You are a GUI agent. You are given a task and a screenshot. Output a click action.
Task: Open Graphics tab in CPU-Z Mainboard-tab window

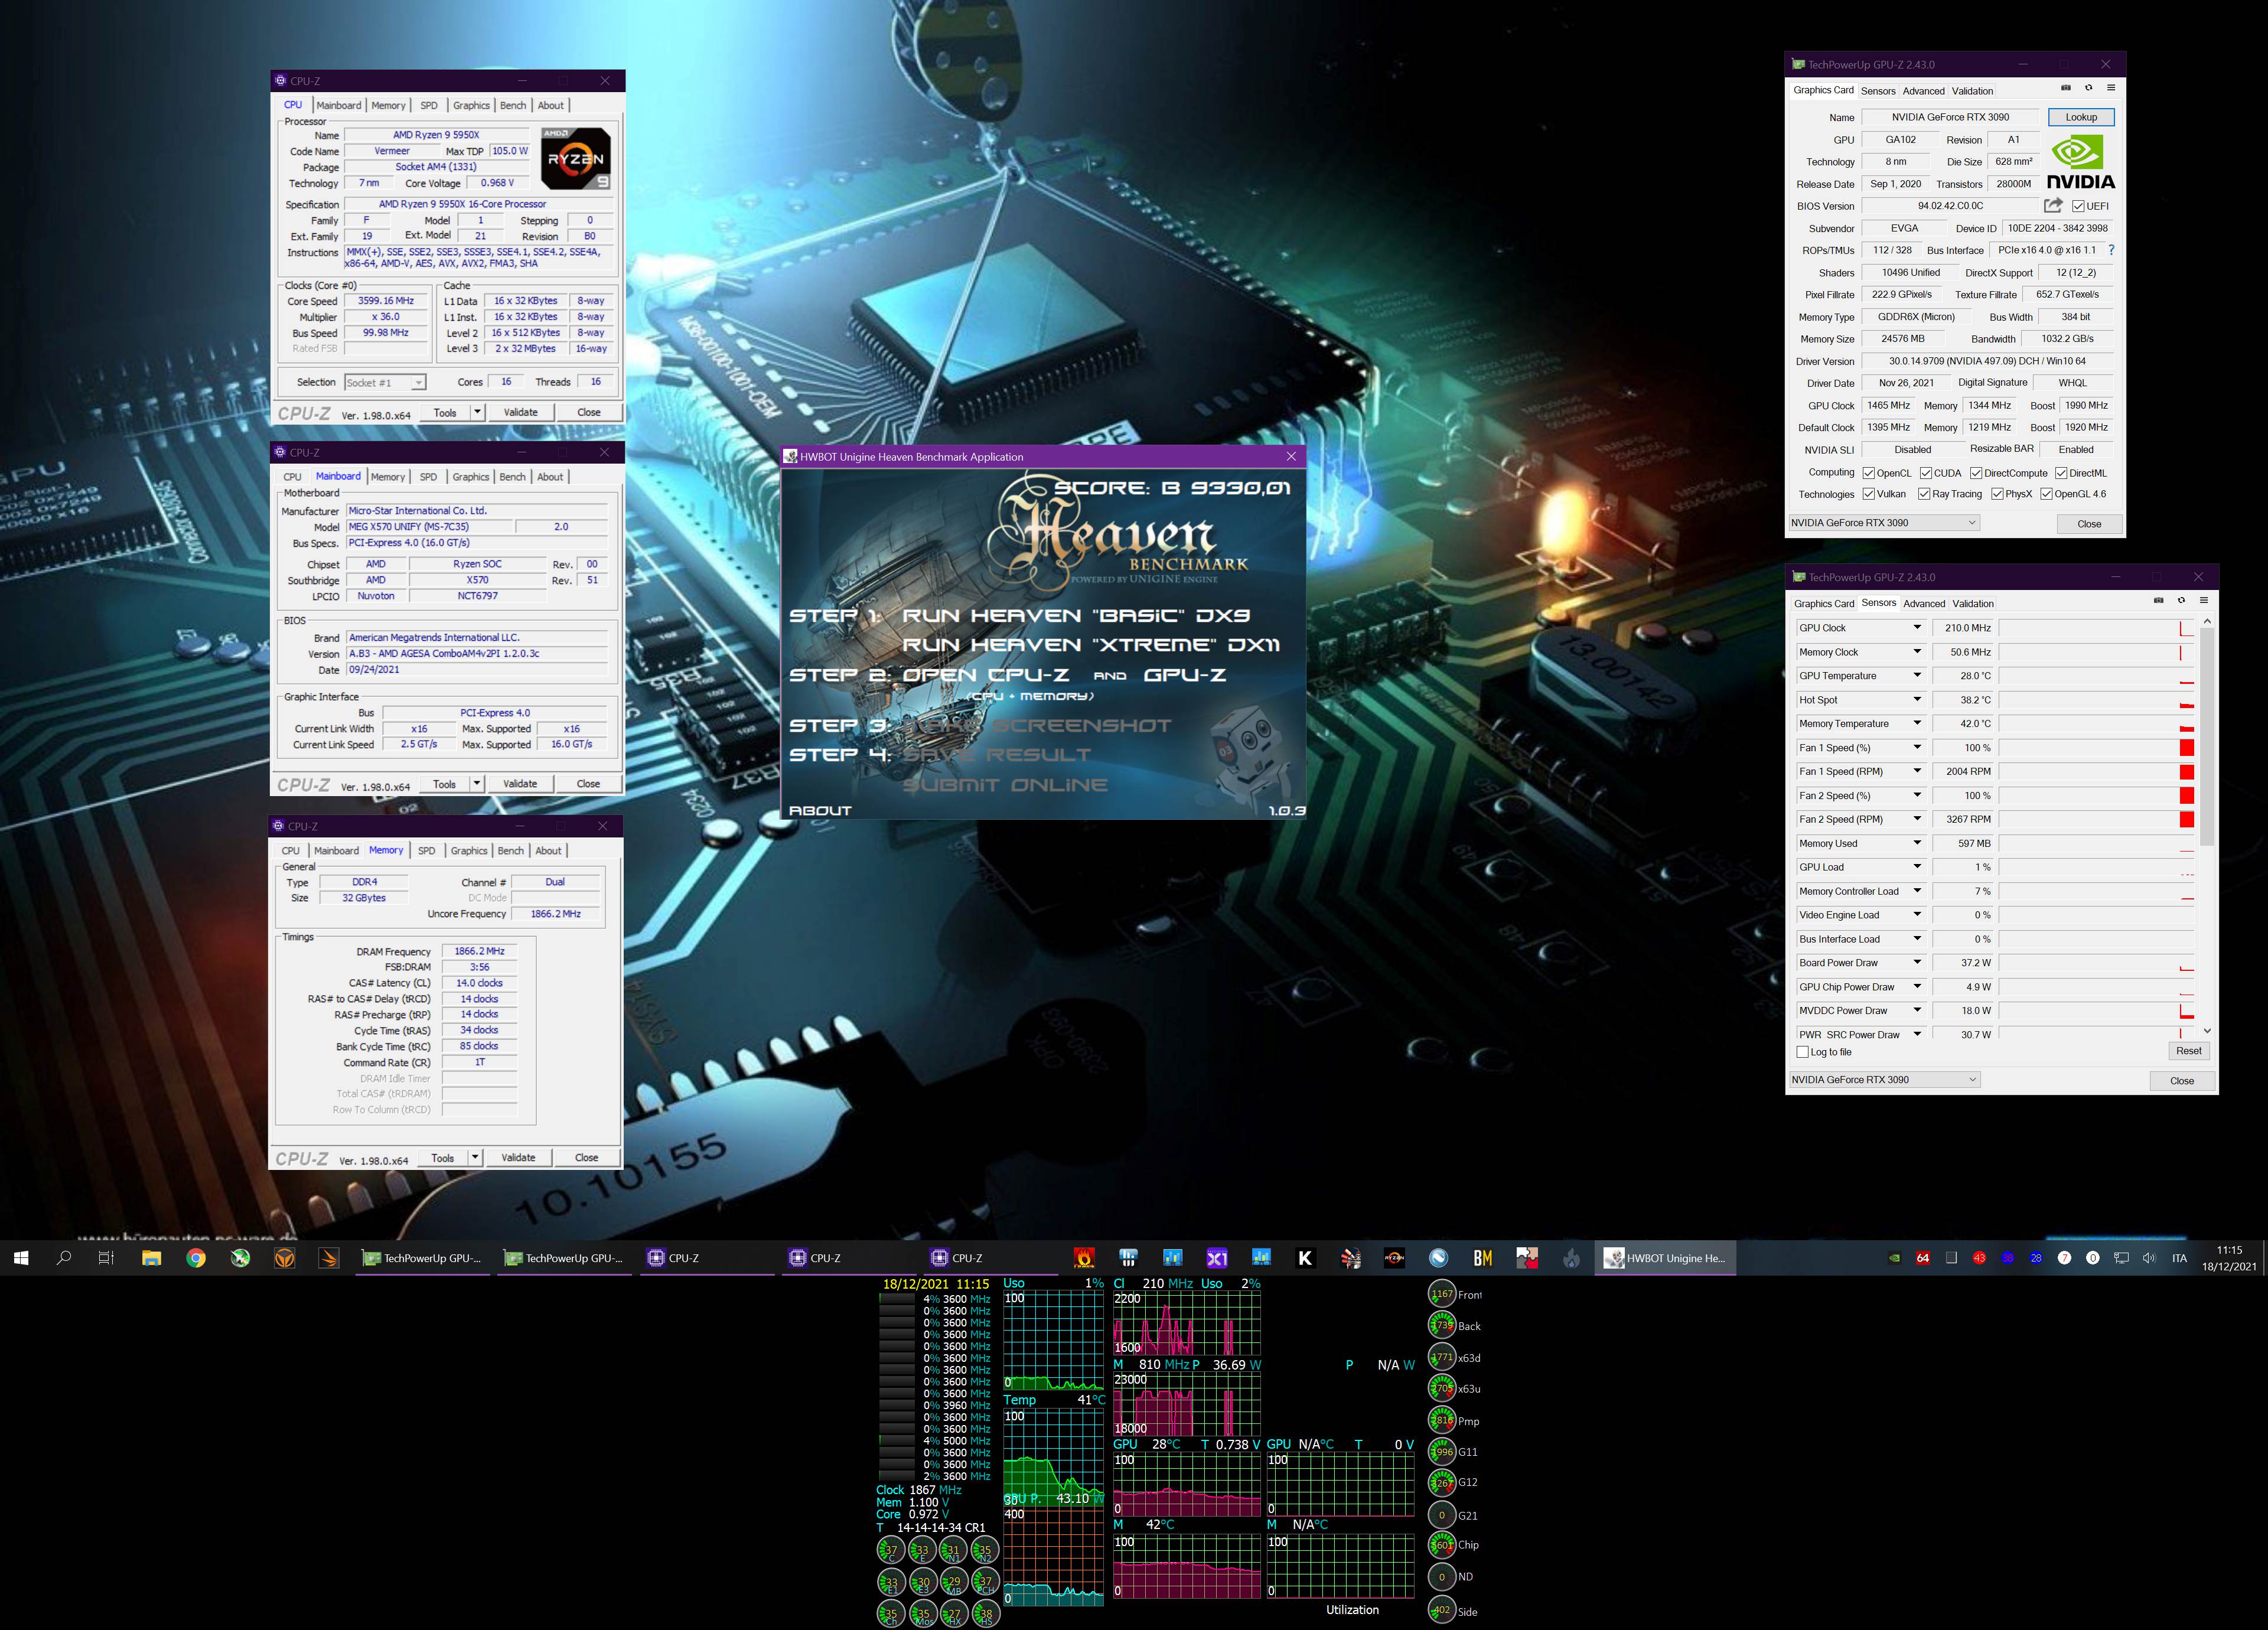pyautogui.click(x=471, y=477)
